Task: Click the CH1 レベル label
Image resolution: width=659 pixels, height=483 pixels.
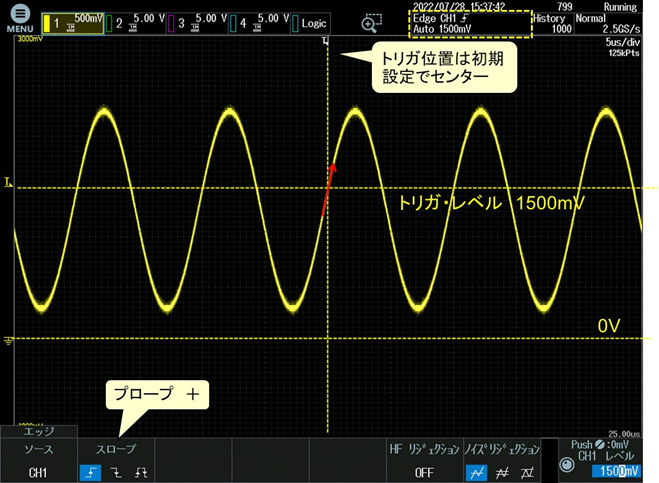Action: pos(606,456)
